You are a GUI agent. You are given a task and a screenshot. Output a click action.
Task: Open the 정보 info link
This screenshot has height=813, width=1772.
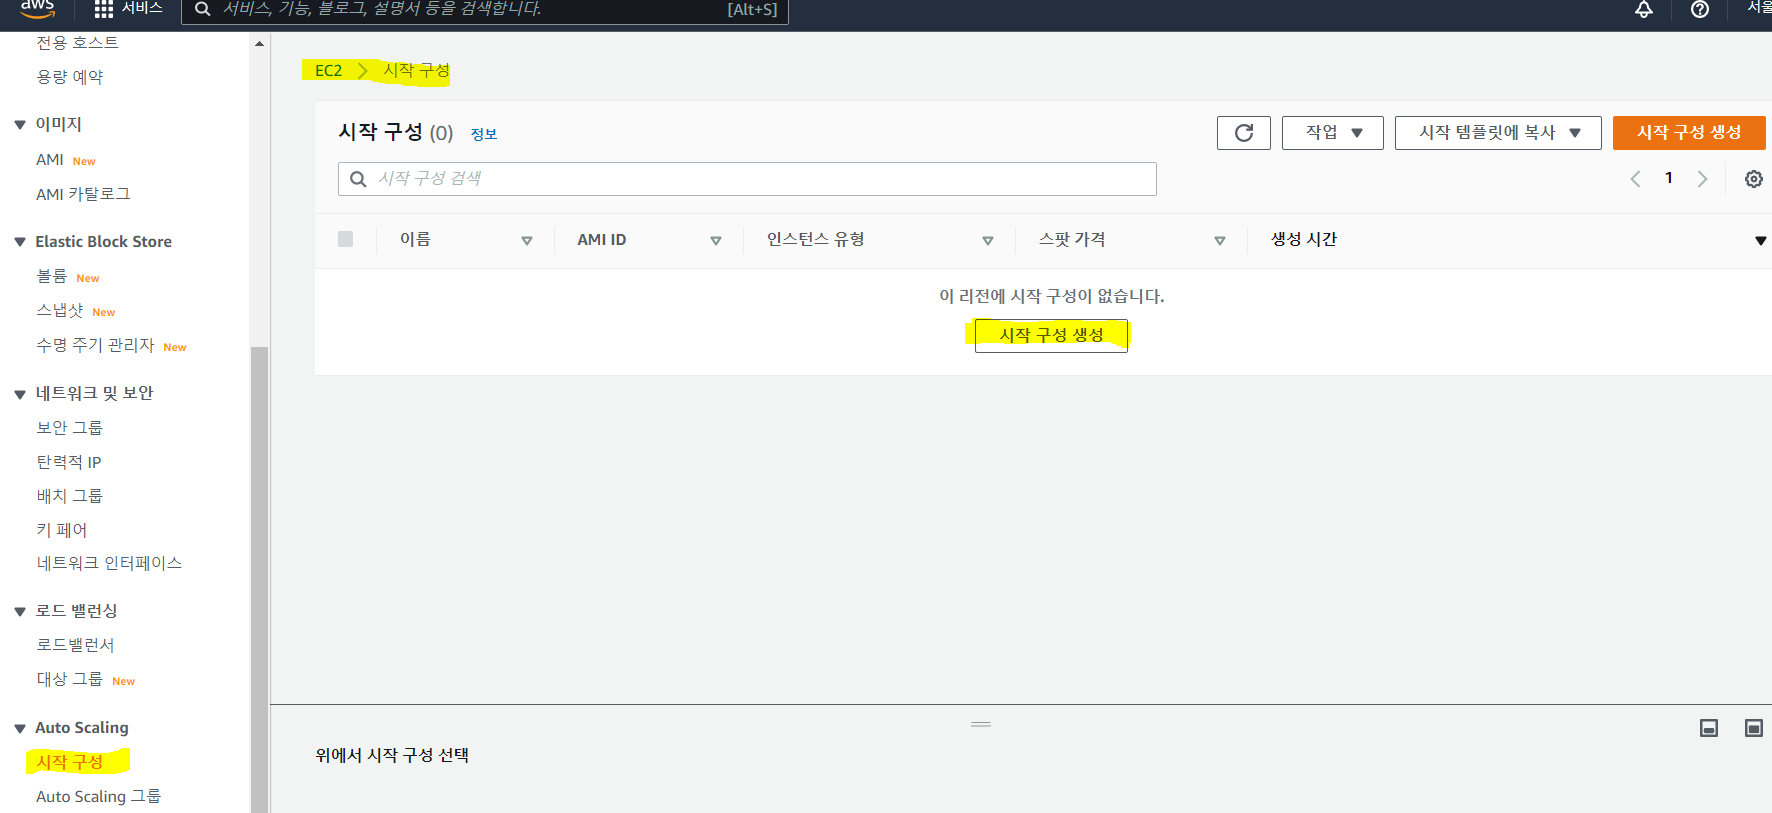pos(484,134)
